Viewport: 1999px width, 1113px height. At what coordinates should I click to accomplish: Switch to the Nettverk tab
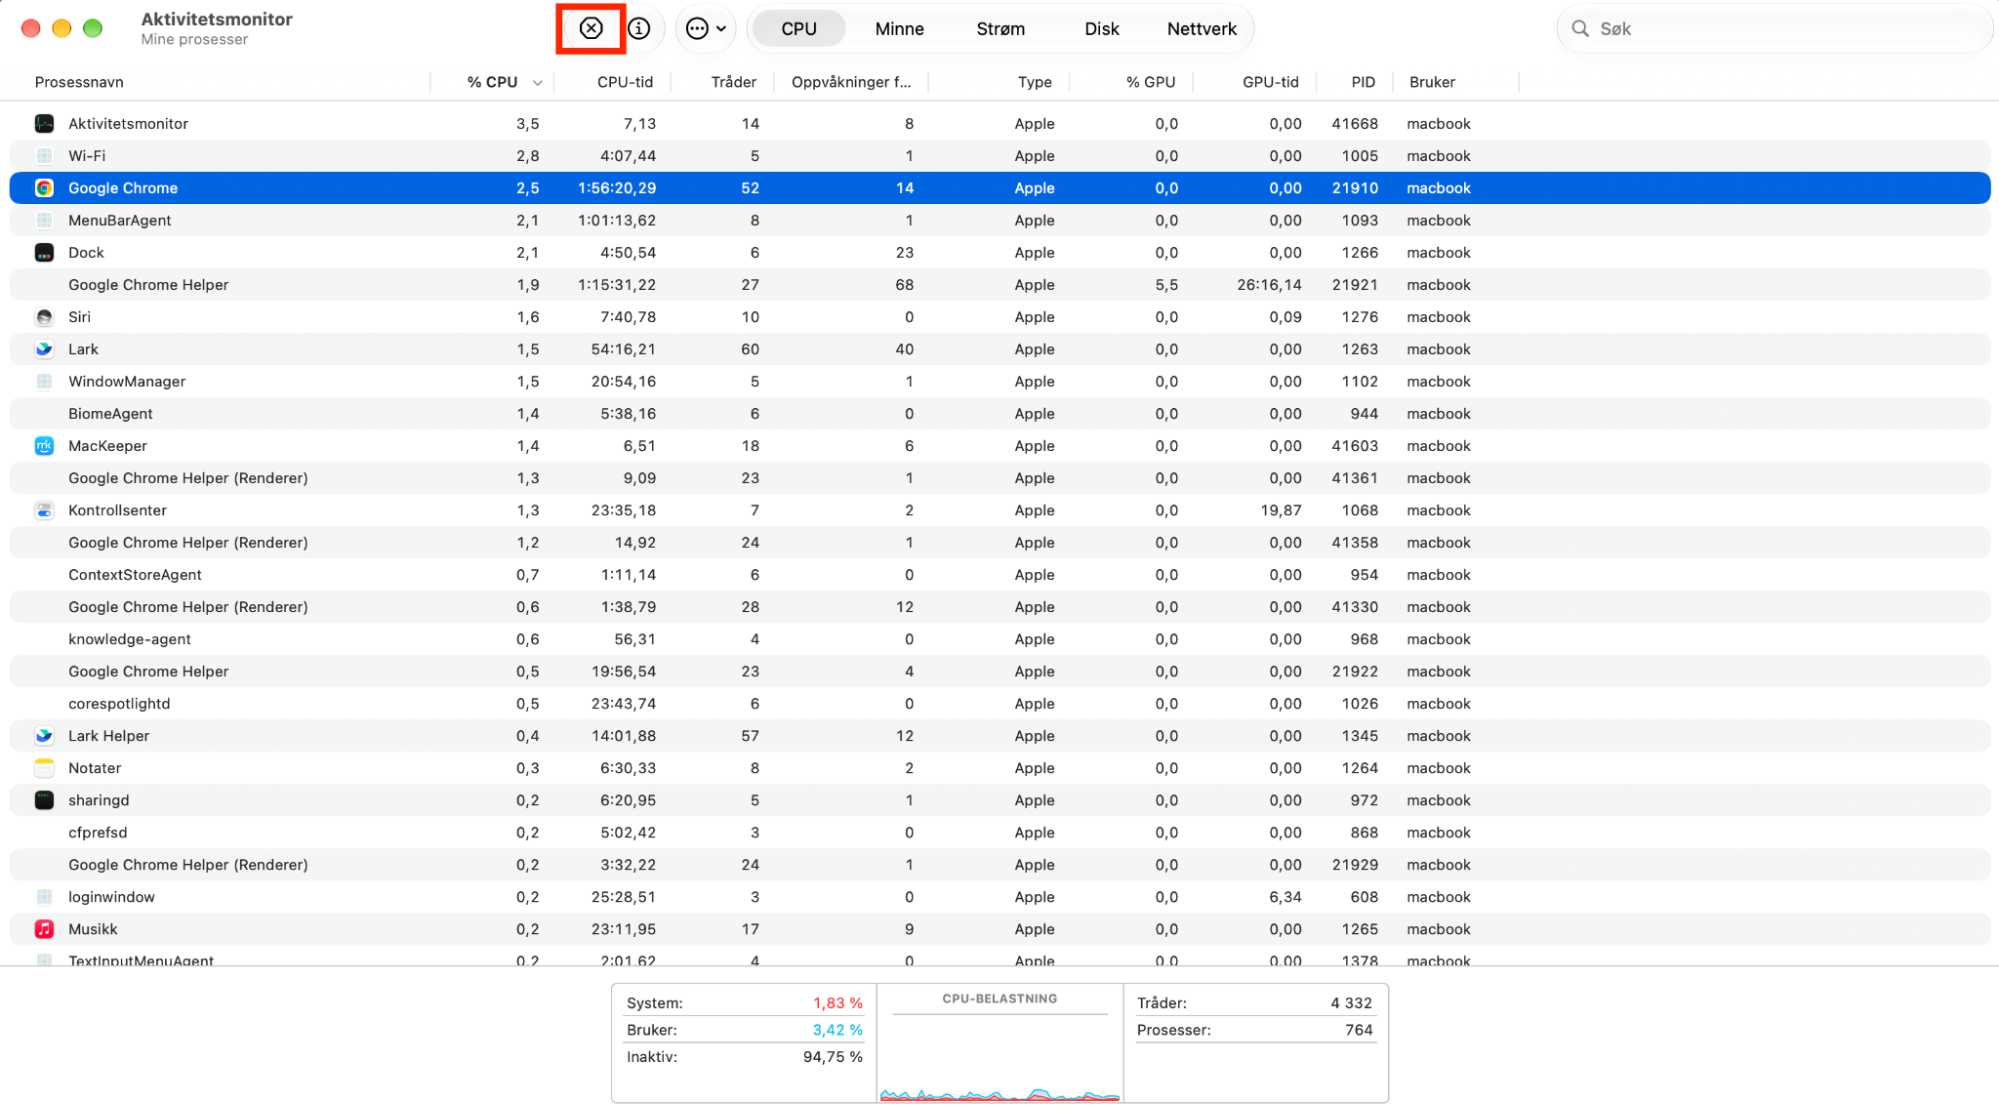coord(1201,28)
